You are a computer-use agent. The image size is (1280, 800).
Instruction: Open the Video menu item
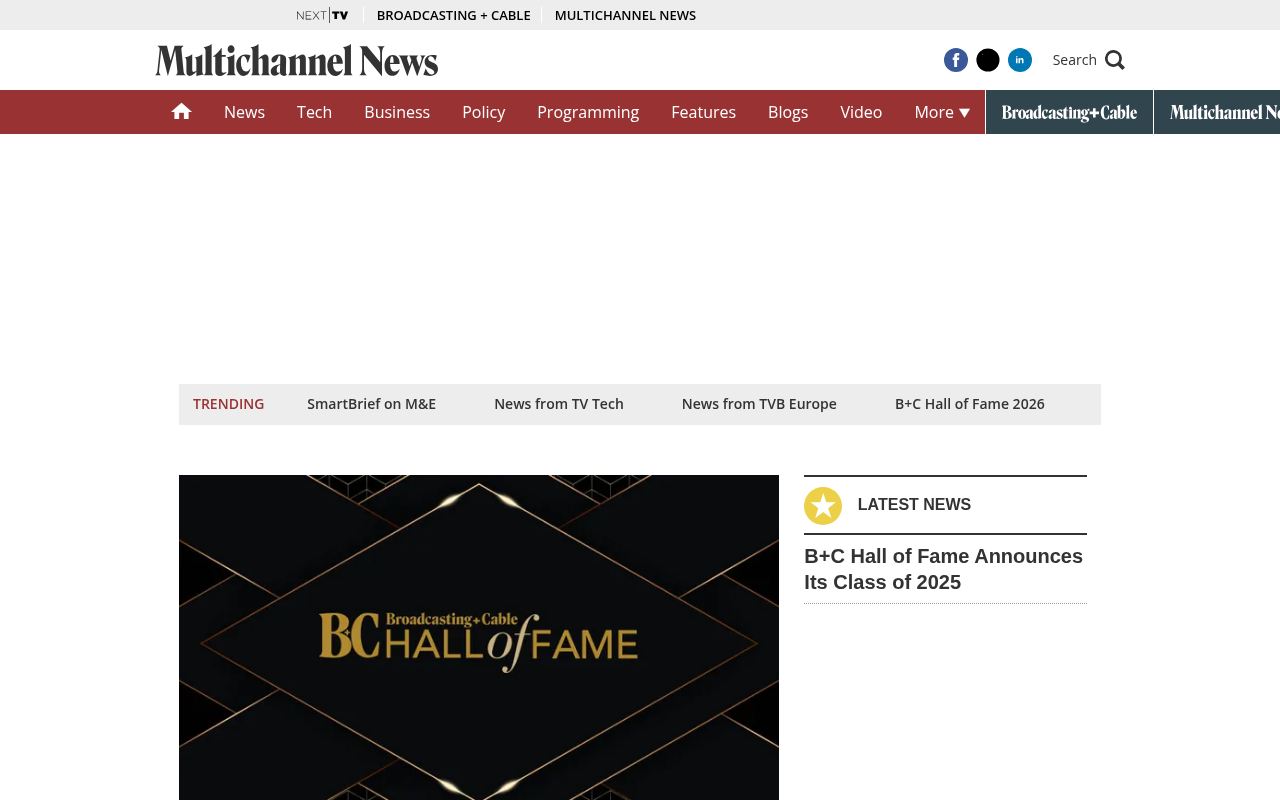861,112
